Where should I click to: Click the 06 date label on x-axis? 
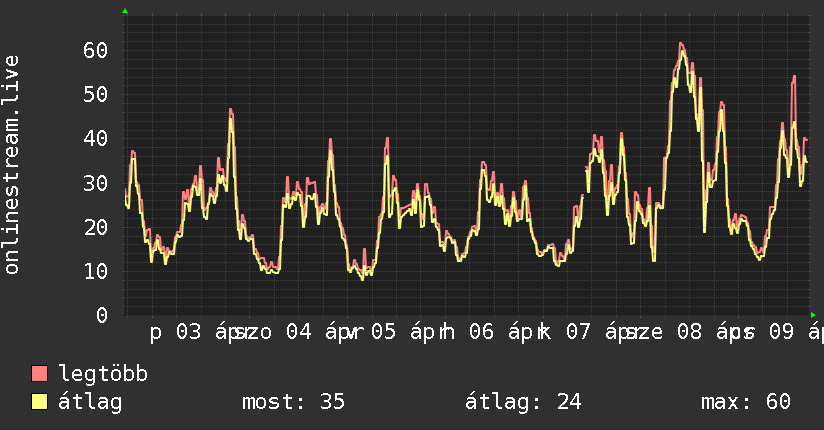pos(481,332)
